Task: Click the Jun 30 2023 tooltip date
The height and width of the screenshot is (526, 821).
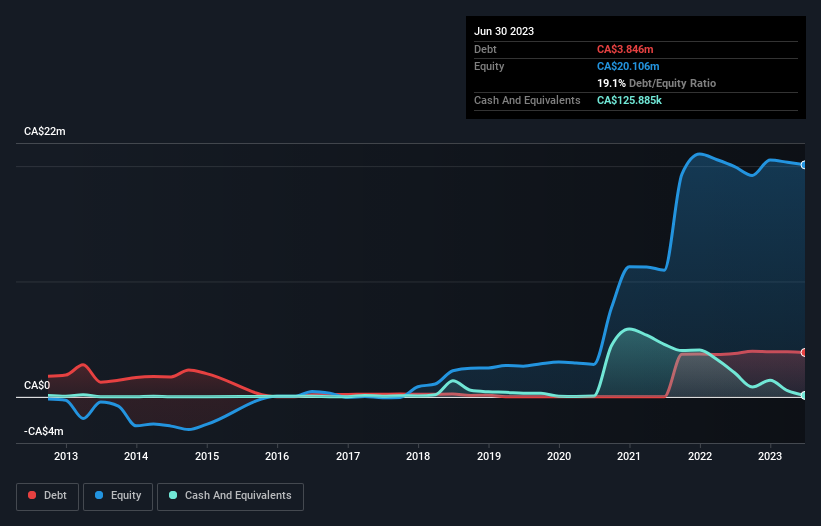Action: tap(504, 31)
